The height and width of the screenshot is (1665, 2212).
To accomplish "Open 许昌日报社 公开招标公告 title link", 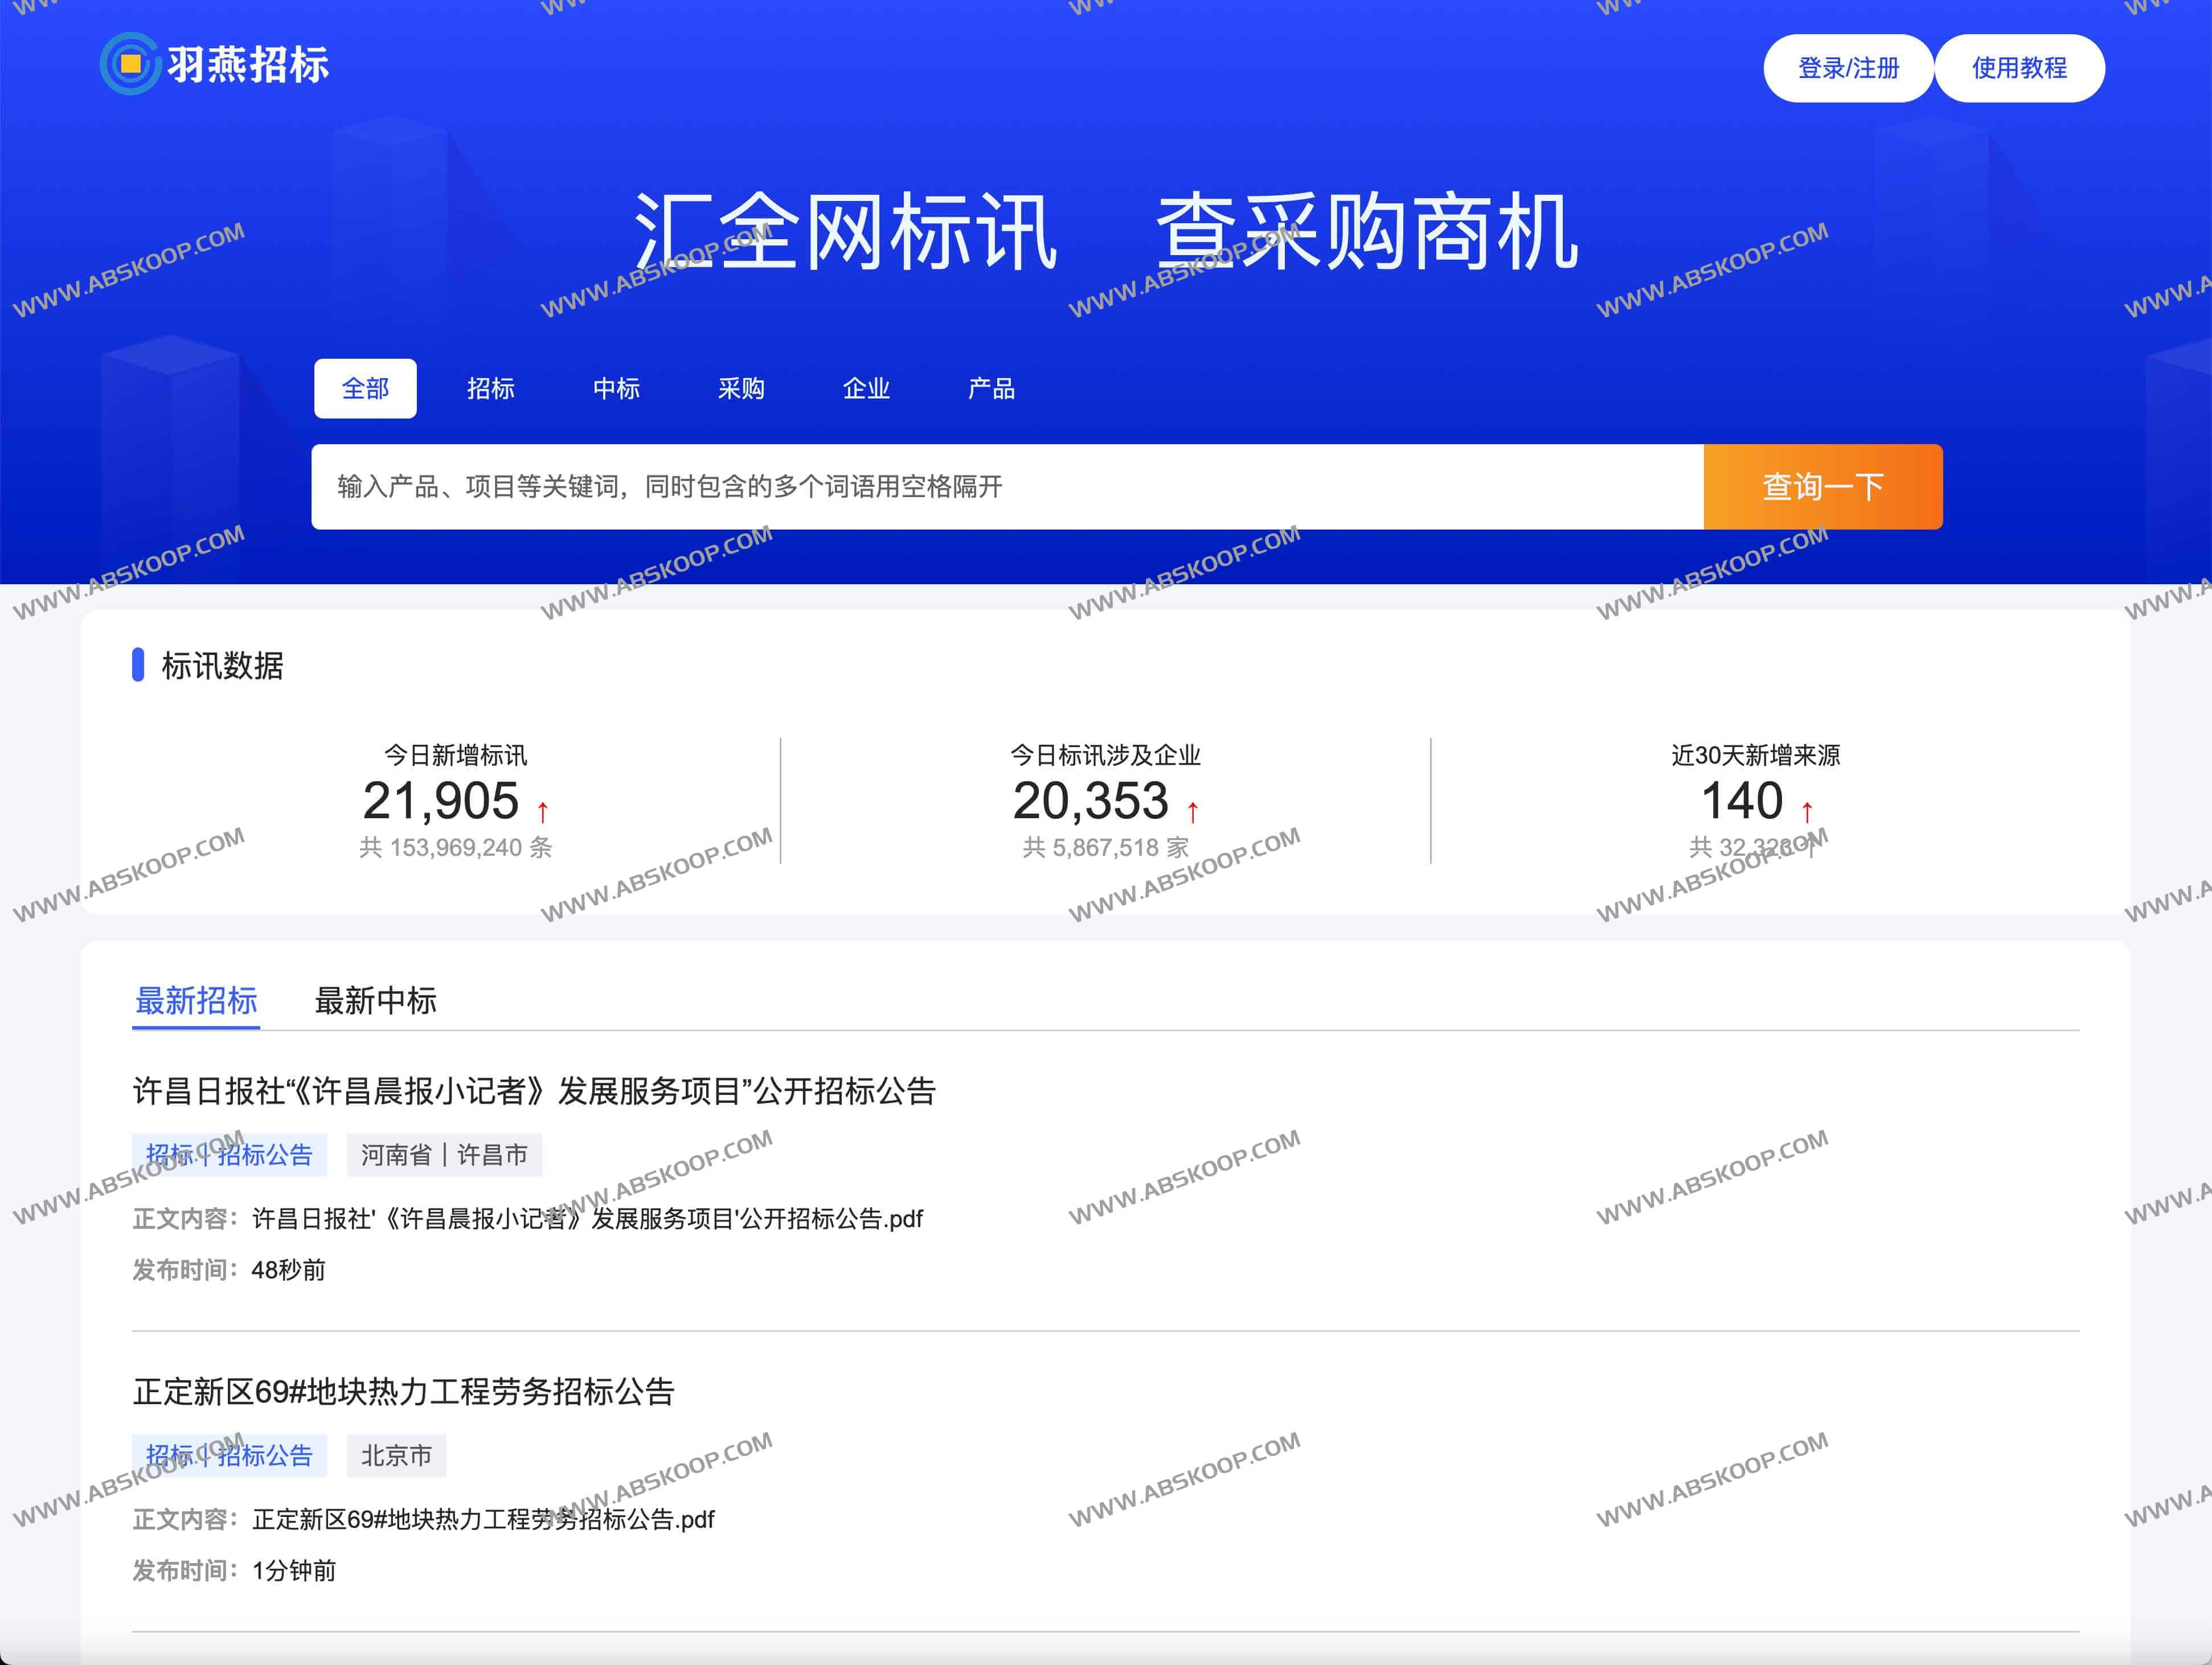I will (534, 1090).
